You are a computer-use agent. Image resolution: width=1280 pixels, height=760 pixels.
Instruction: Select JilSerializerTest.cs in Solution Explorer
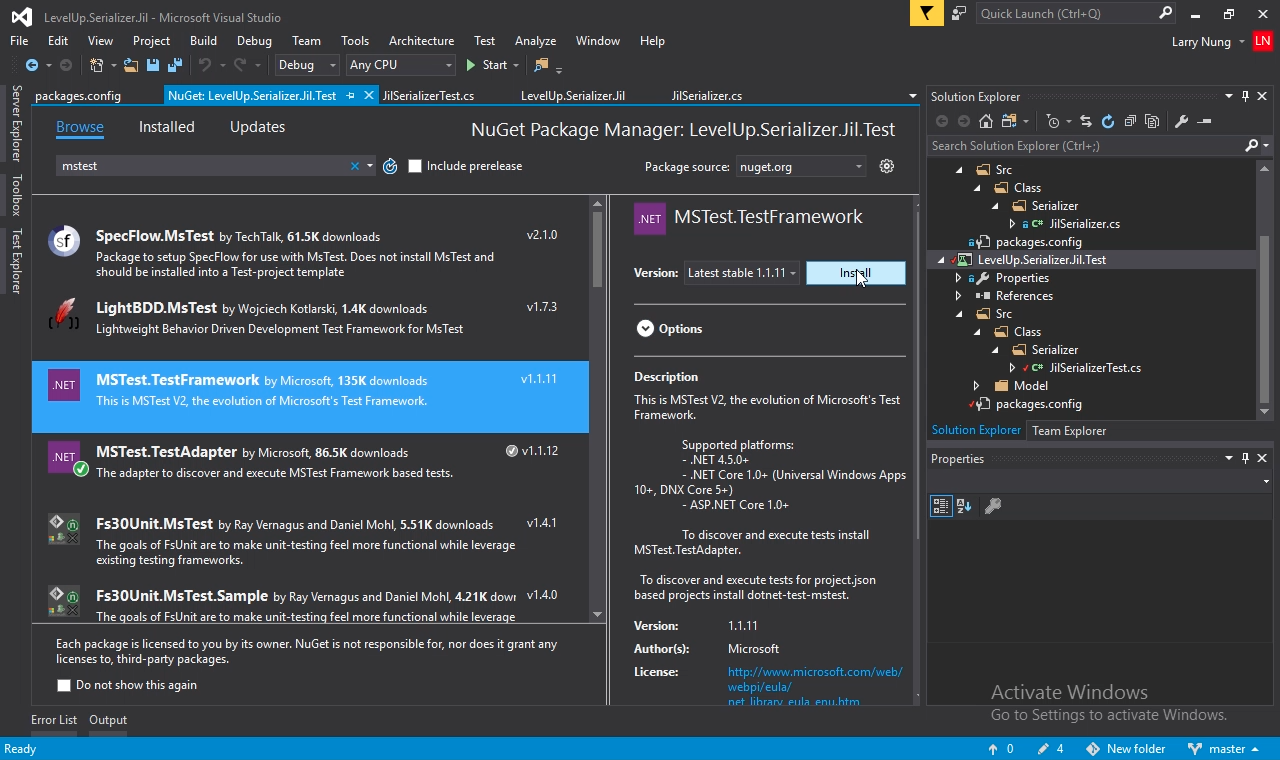[x=1095, y=368]
